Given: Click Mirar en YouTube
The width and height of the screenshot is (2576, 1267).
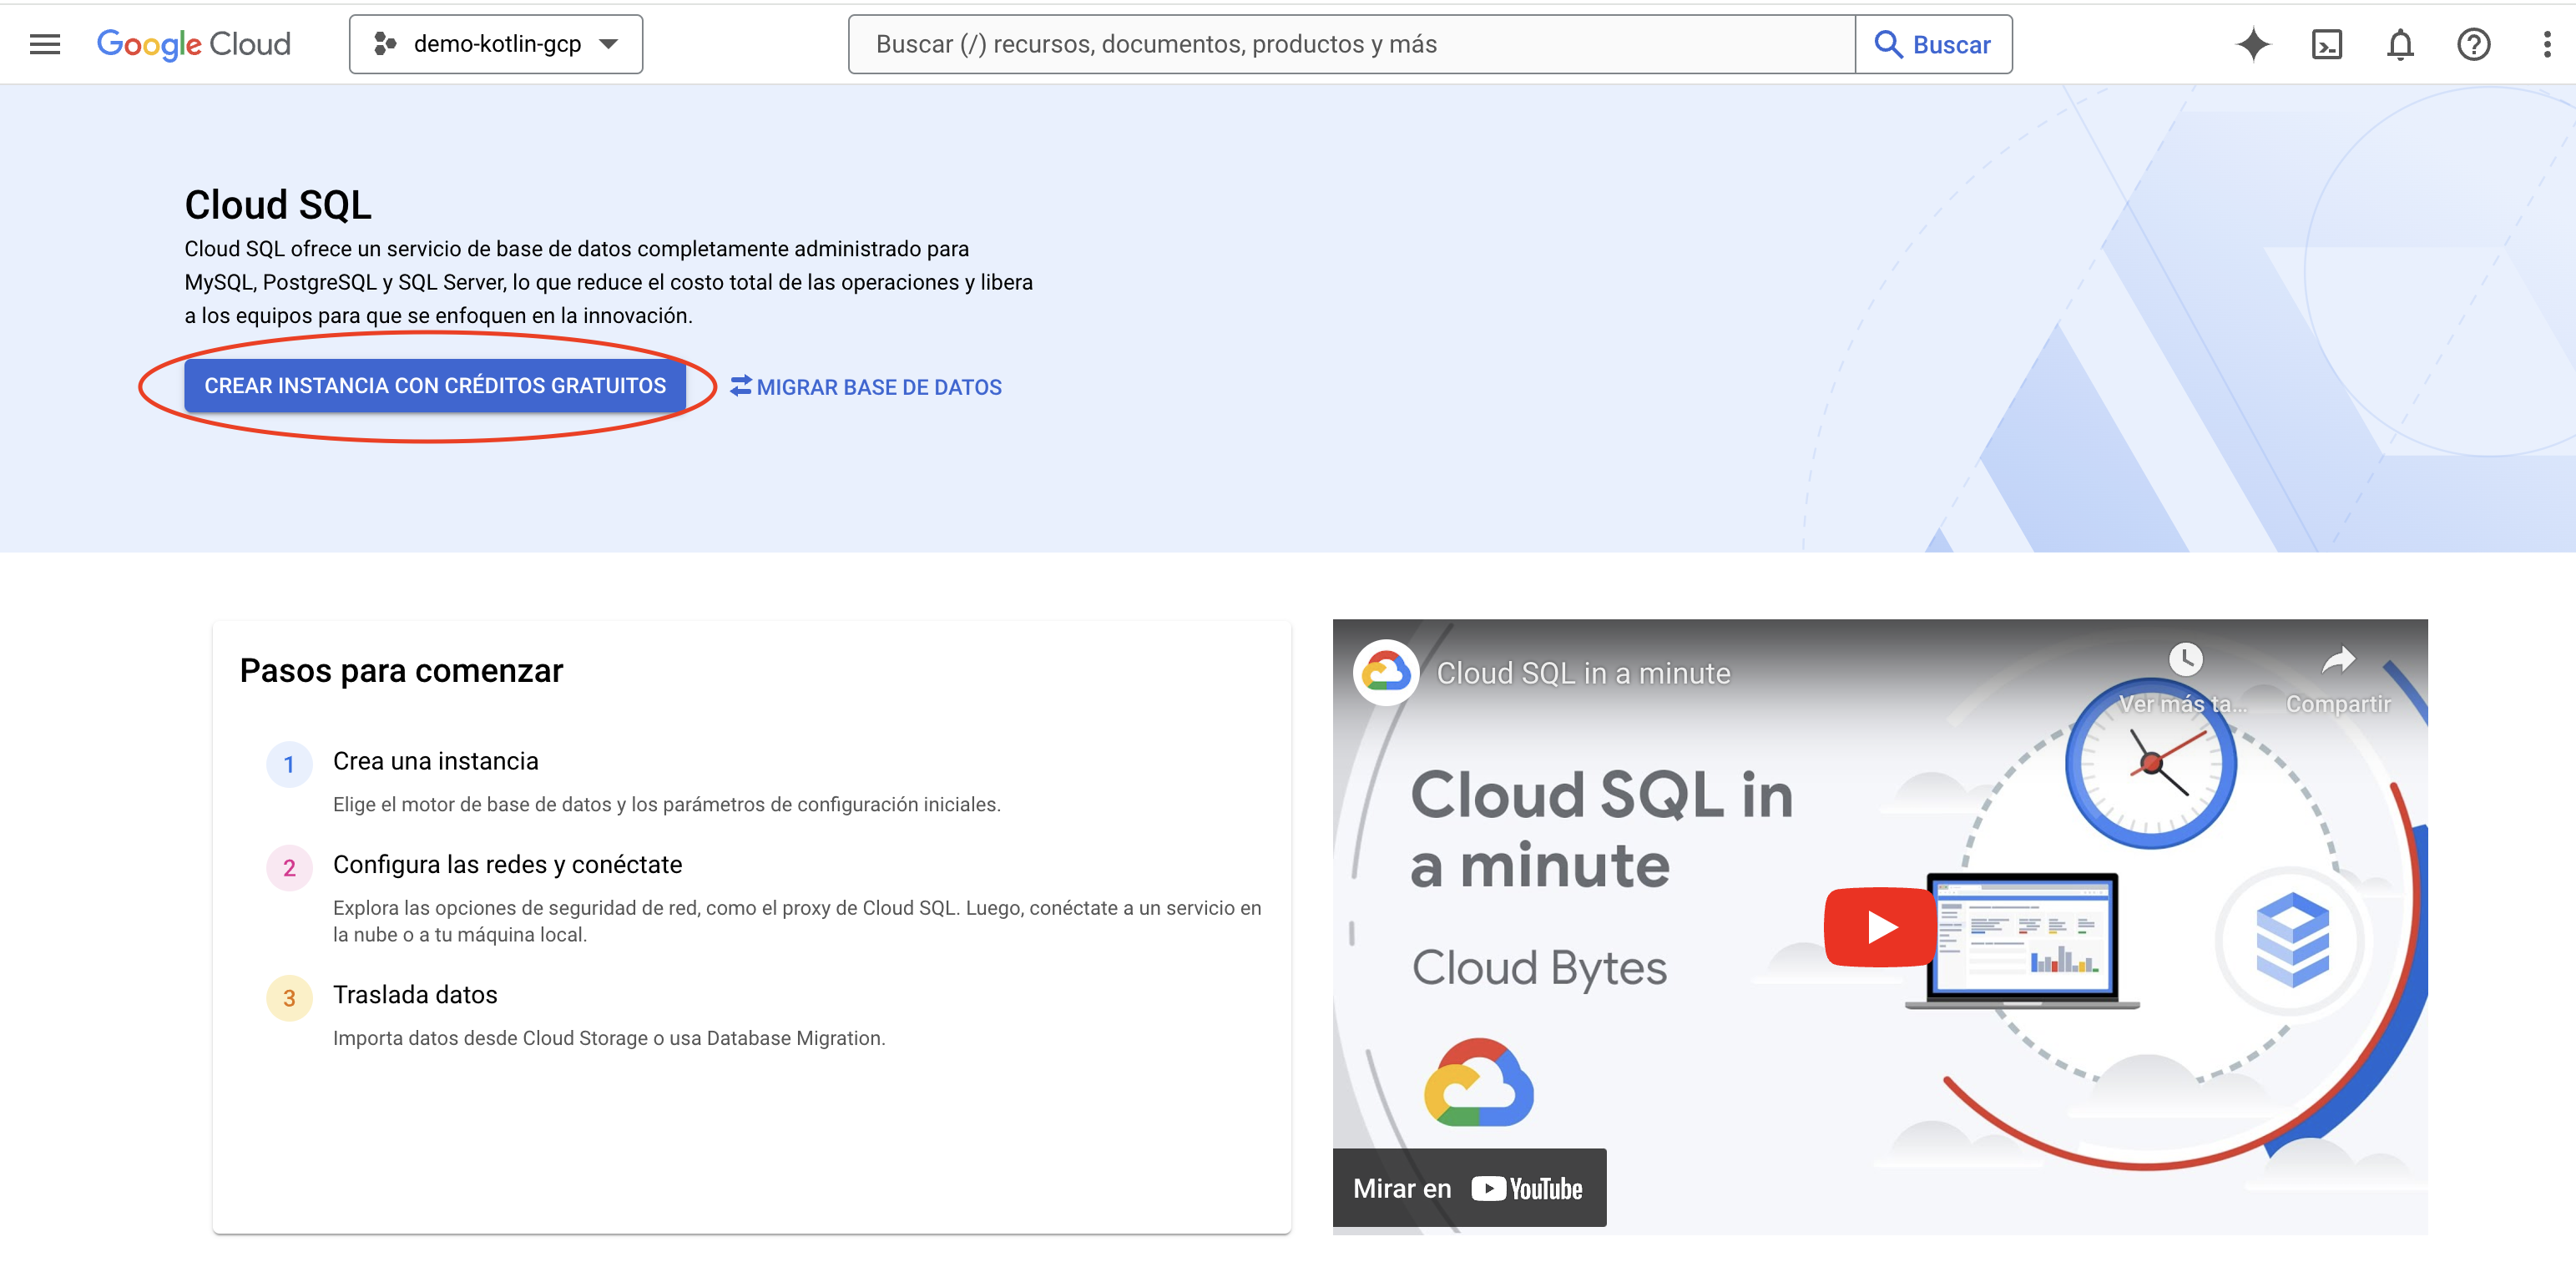Looking at the screenshot, I should pos(1468,1188).
